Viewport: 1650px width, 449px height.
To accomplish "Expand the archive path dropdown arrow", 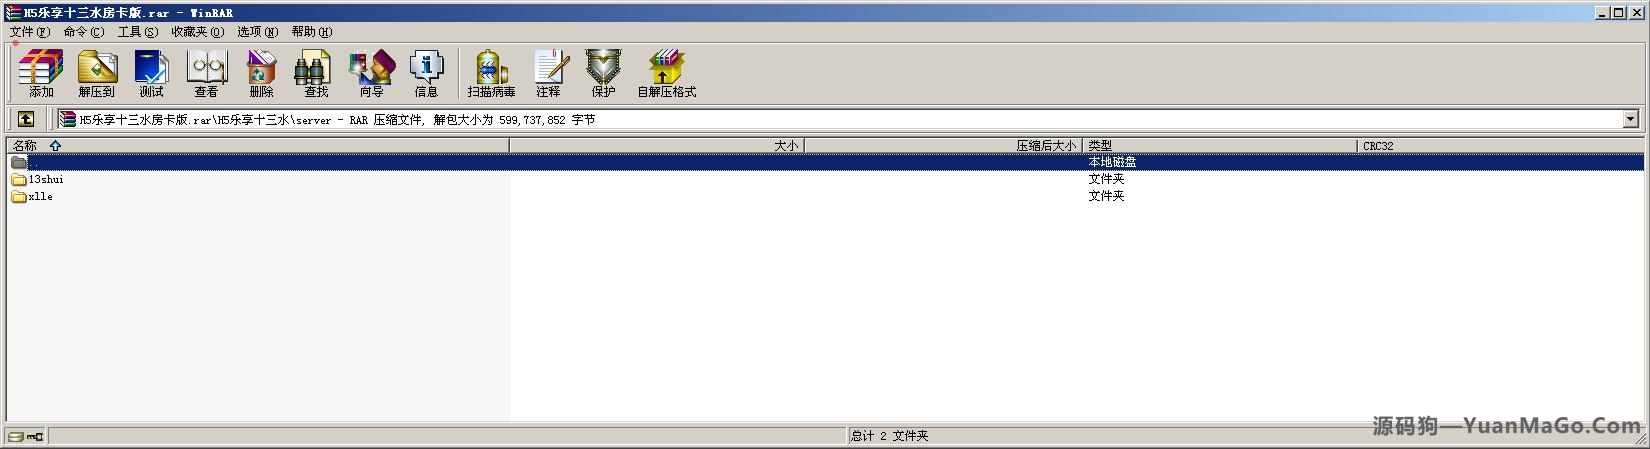I will pos(1630,119).
